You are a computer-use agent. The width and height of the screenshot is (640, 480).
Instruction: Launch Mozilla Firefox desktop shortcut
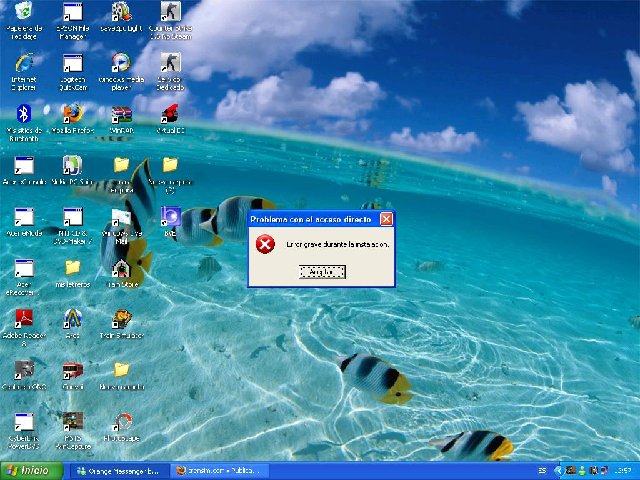pos(72,113)
